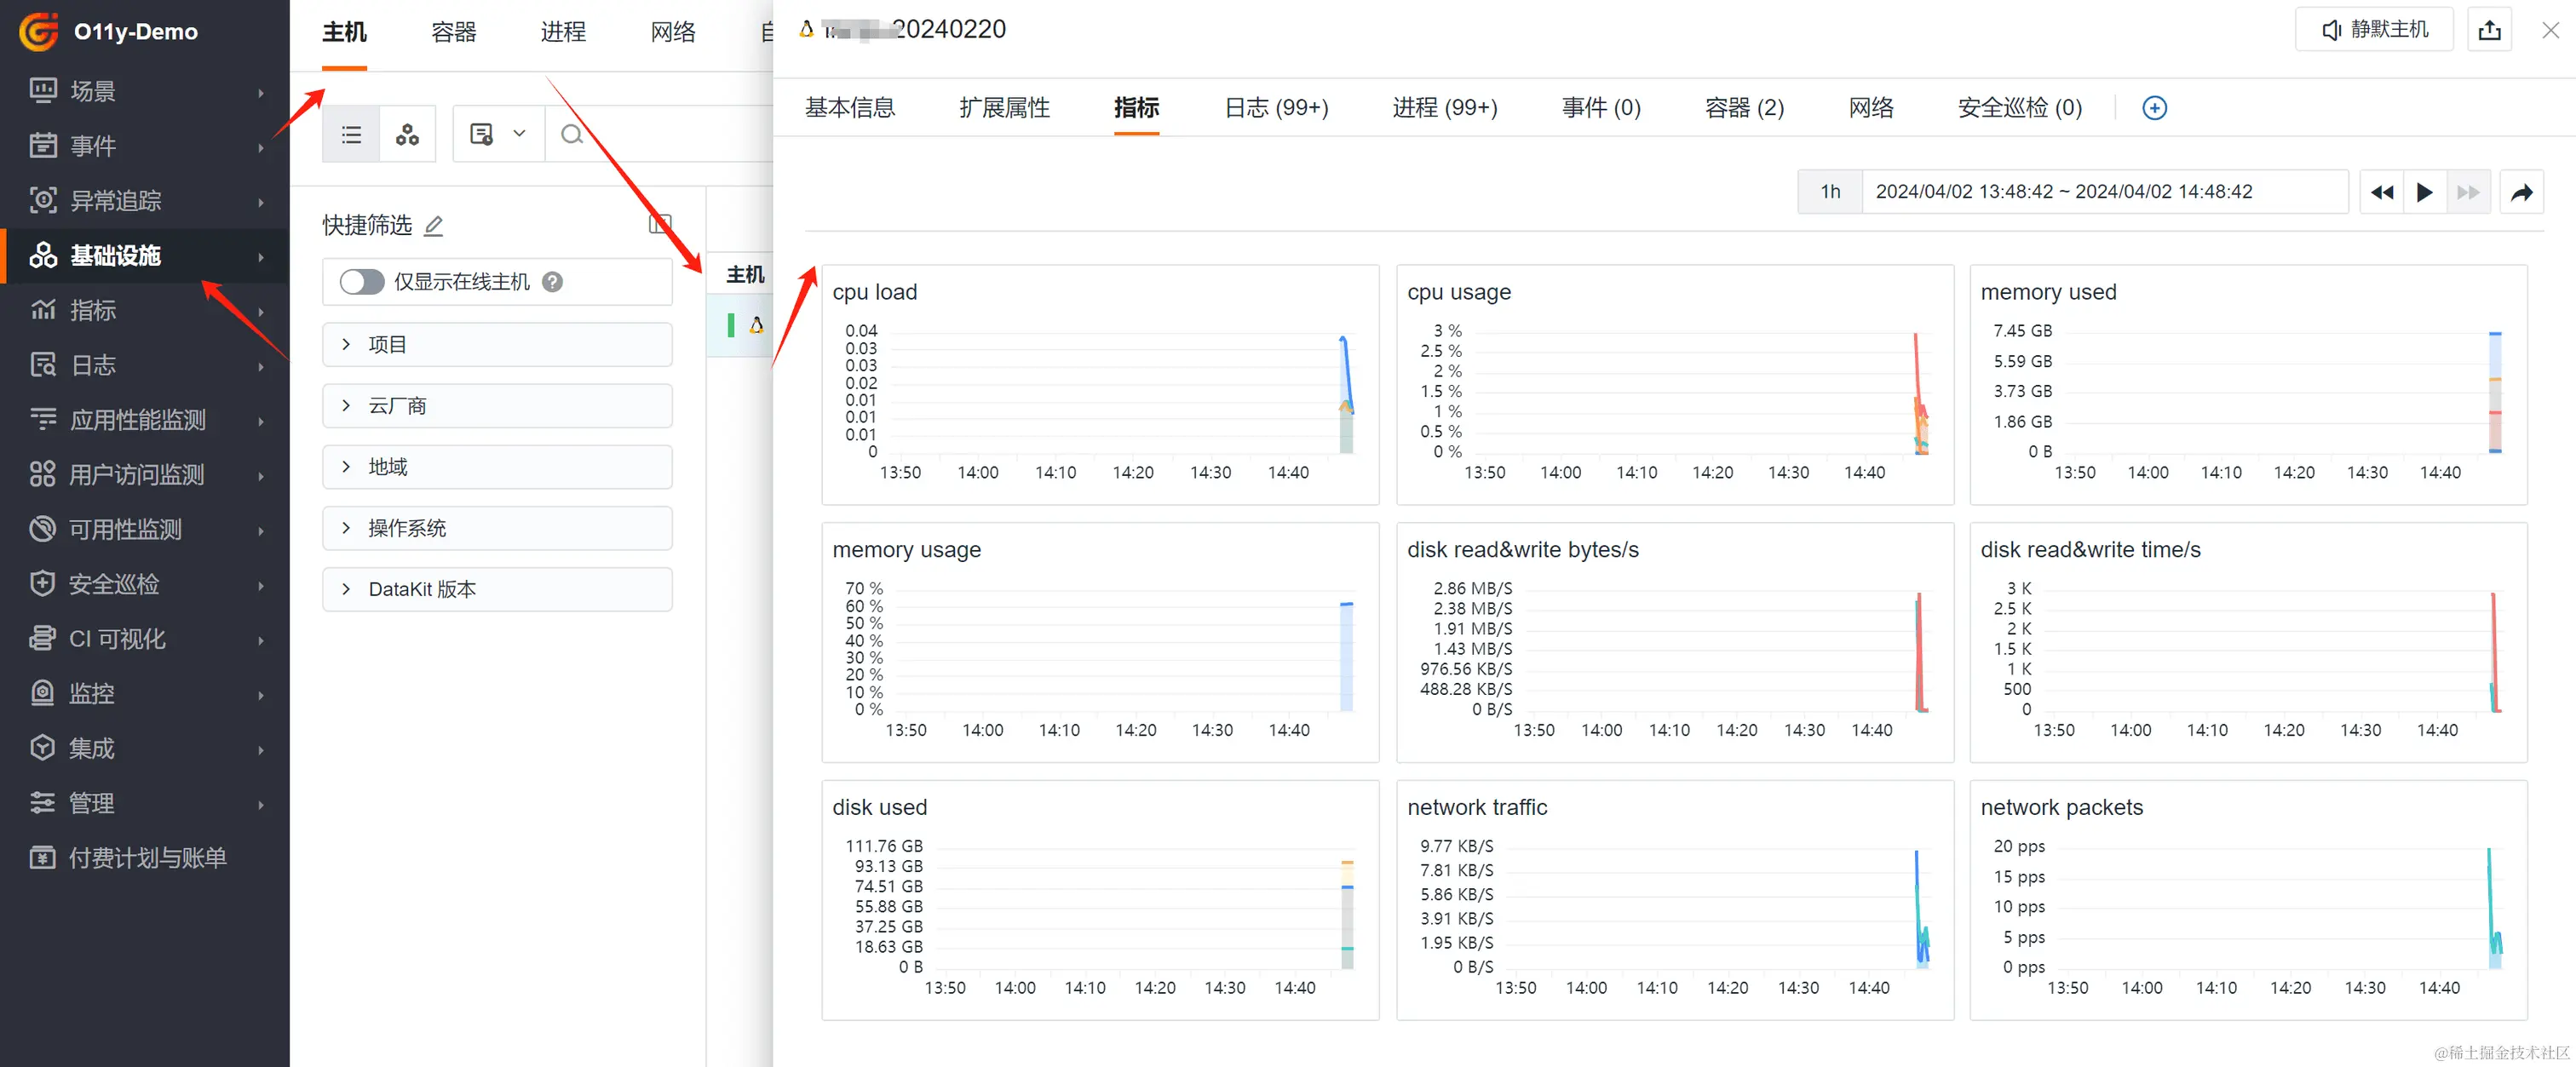Click the search magnifier icon
Viewport: 2576px width, 1067px height.
pyautogui.click(x=572, y=134)
